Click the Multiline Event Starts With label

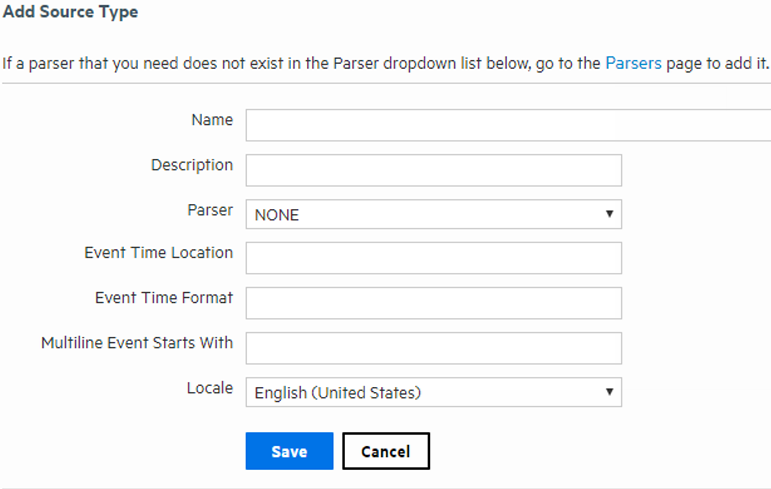137,342
